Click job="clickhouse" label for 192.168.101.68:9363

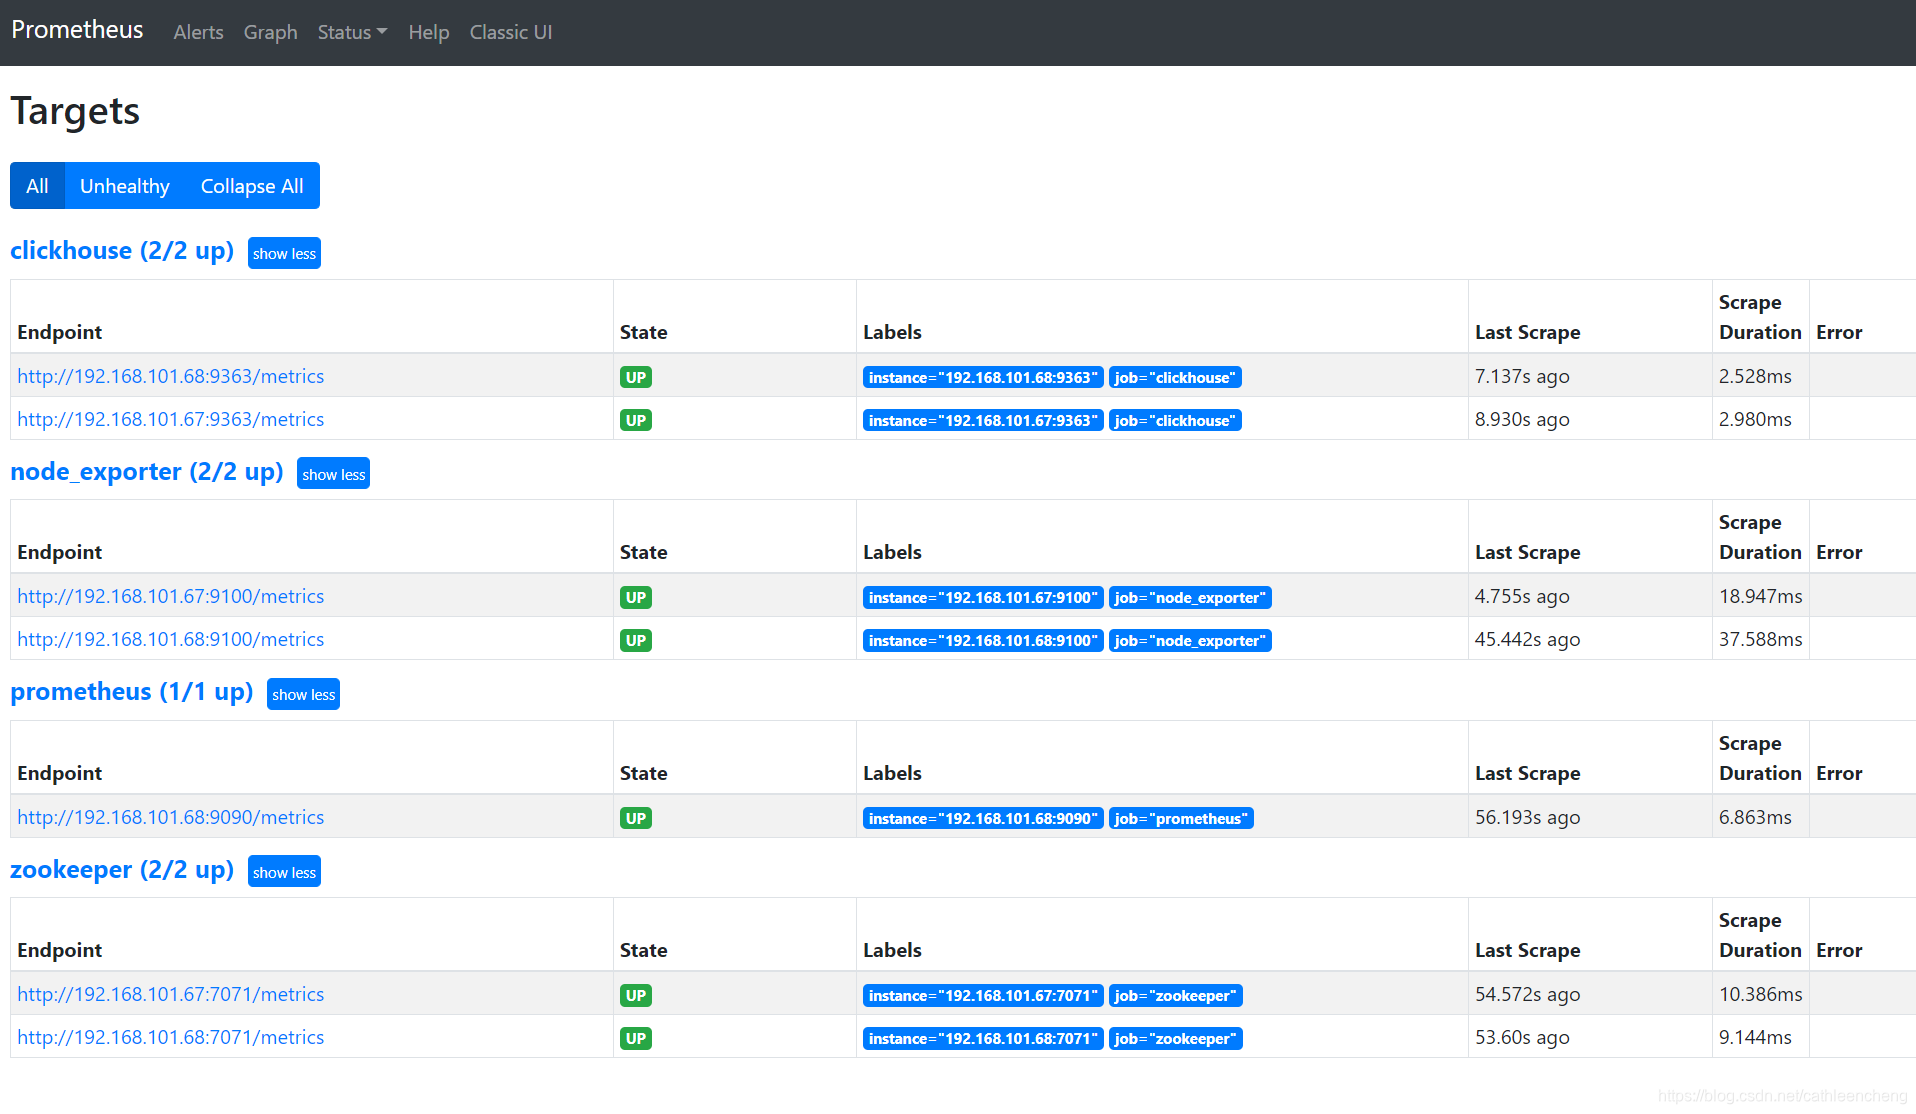tap(1175, 377)
